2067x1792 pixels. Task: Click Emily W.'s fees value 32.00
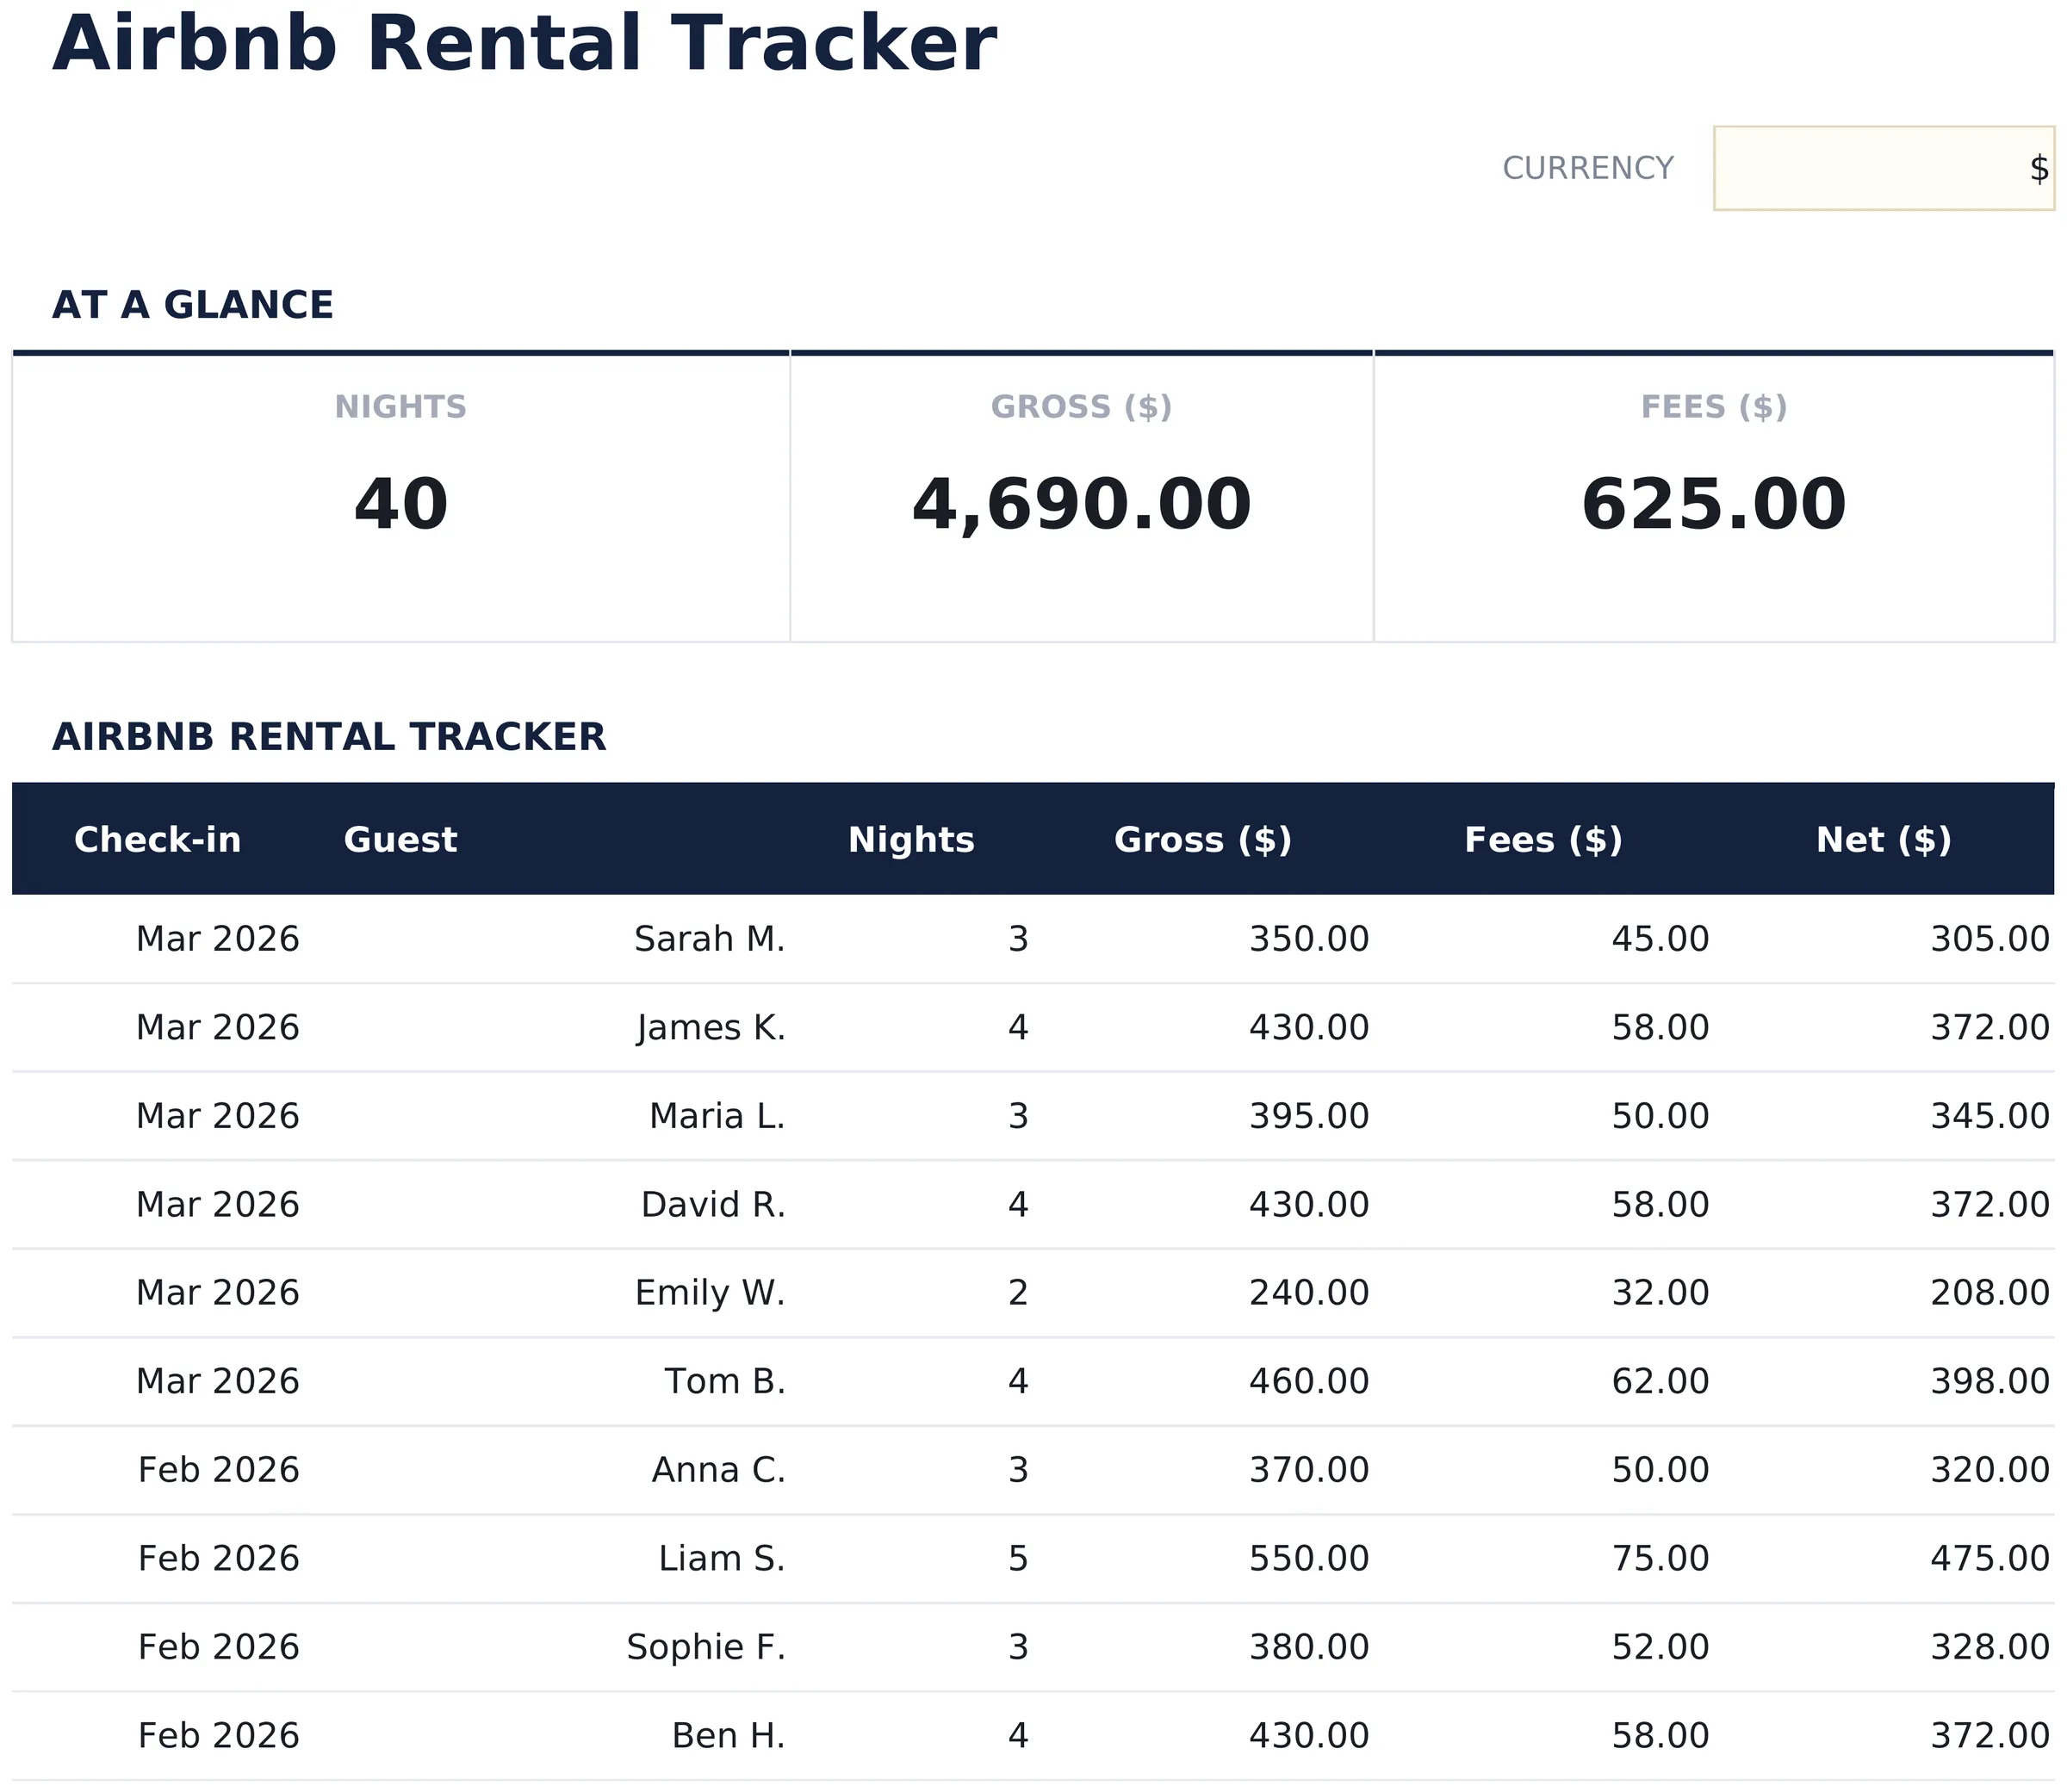pyautogui.click(x=1660, y=1293)
